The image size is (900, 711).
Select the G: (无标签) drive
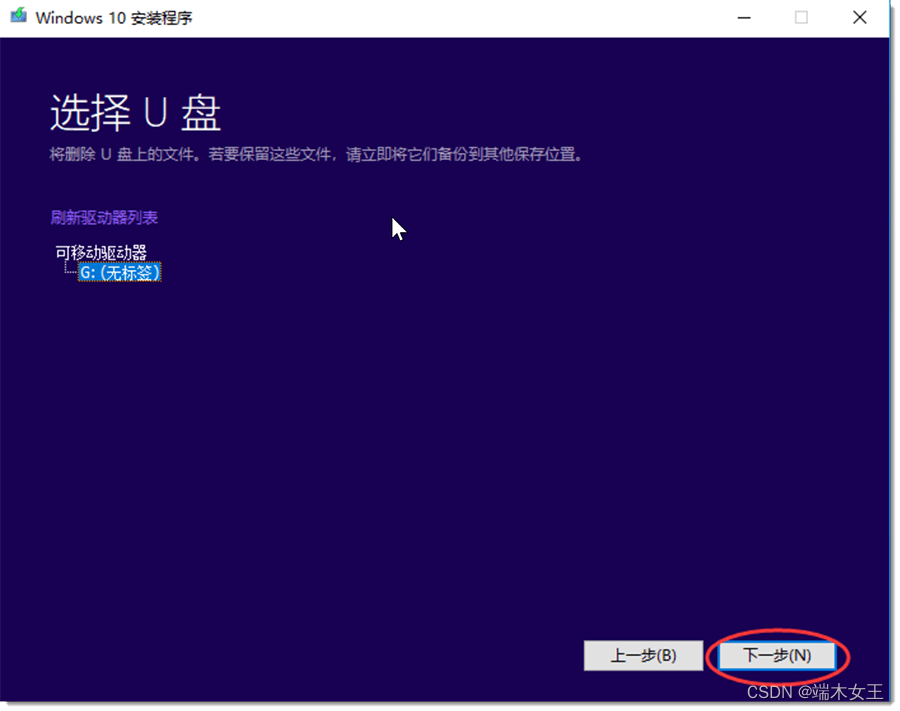[119, 272]
